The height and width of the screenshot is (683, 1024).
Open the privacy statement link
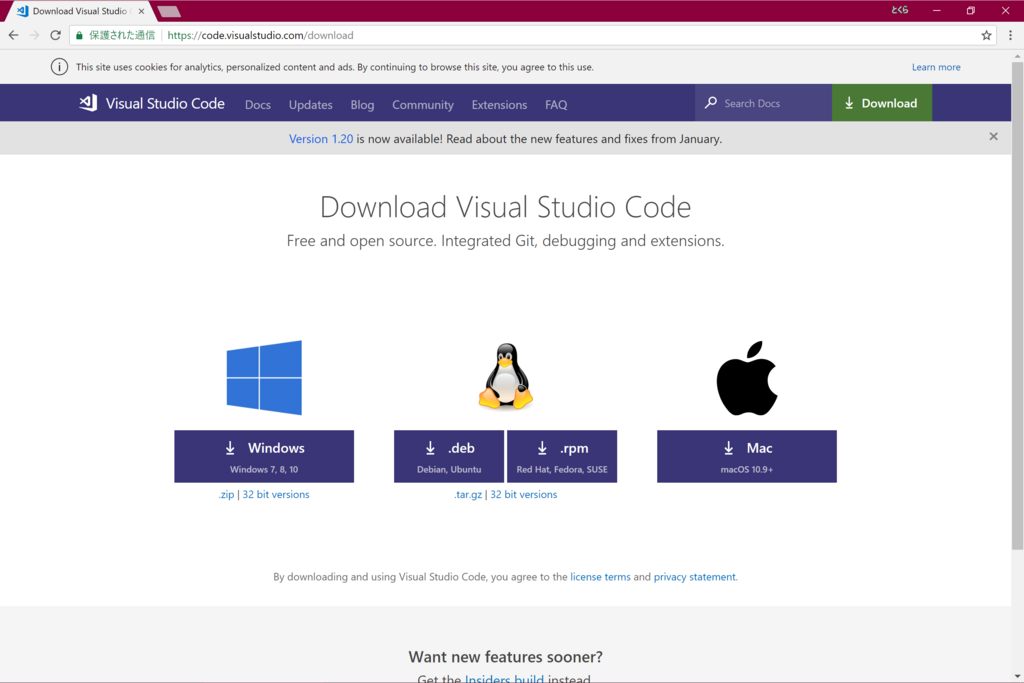pyautogui.click(x=694, y=577)
